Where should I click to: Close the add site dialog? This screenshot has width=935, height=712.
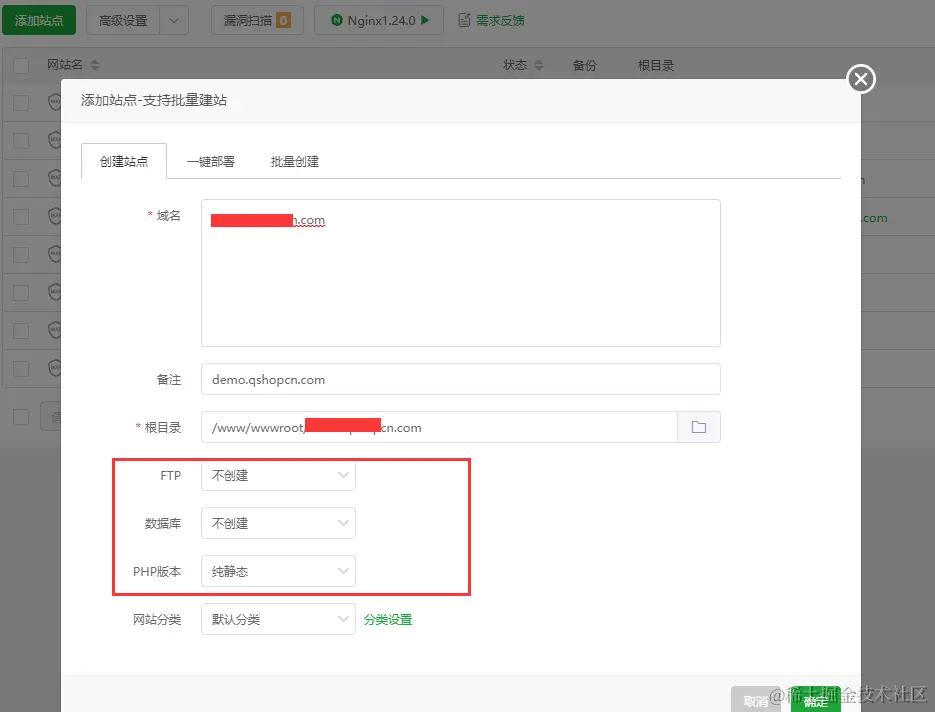click(x=860, y=79)
